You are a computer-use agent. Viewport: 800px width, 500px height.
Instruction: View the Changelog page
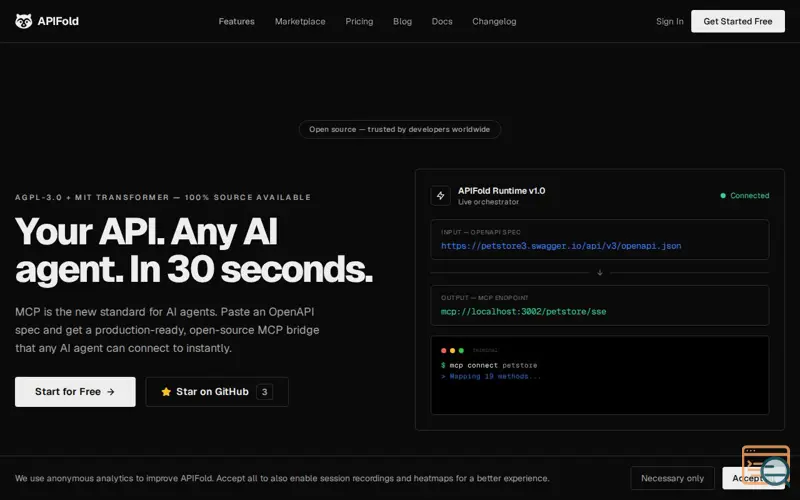click(x=494, y=21)
